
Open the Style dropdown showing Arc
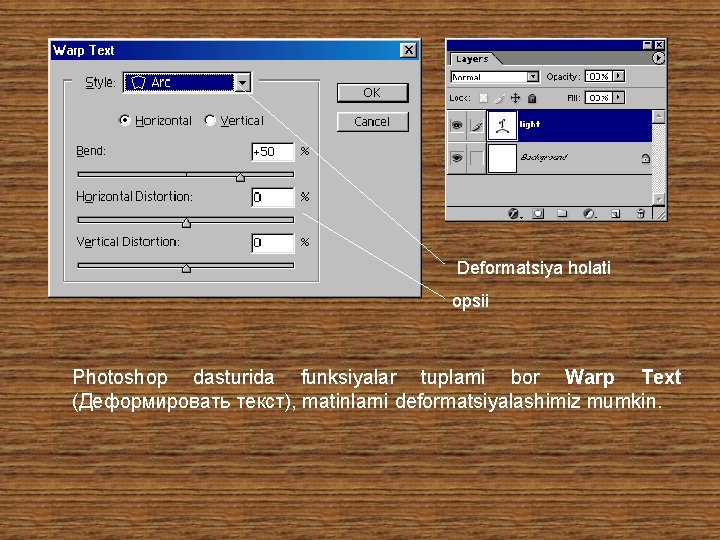coord(186,83)
